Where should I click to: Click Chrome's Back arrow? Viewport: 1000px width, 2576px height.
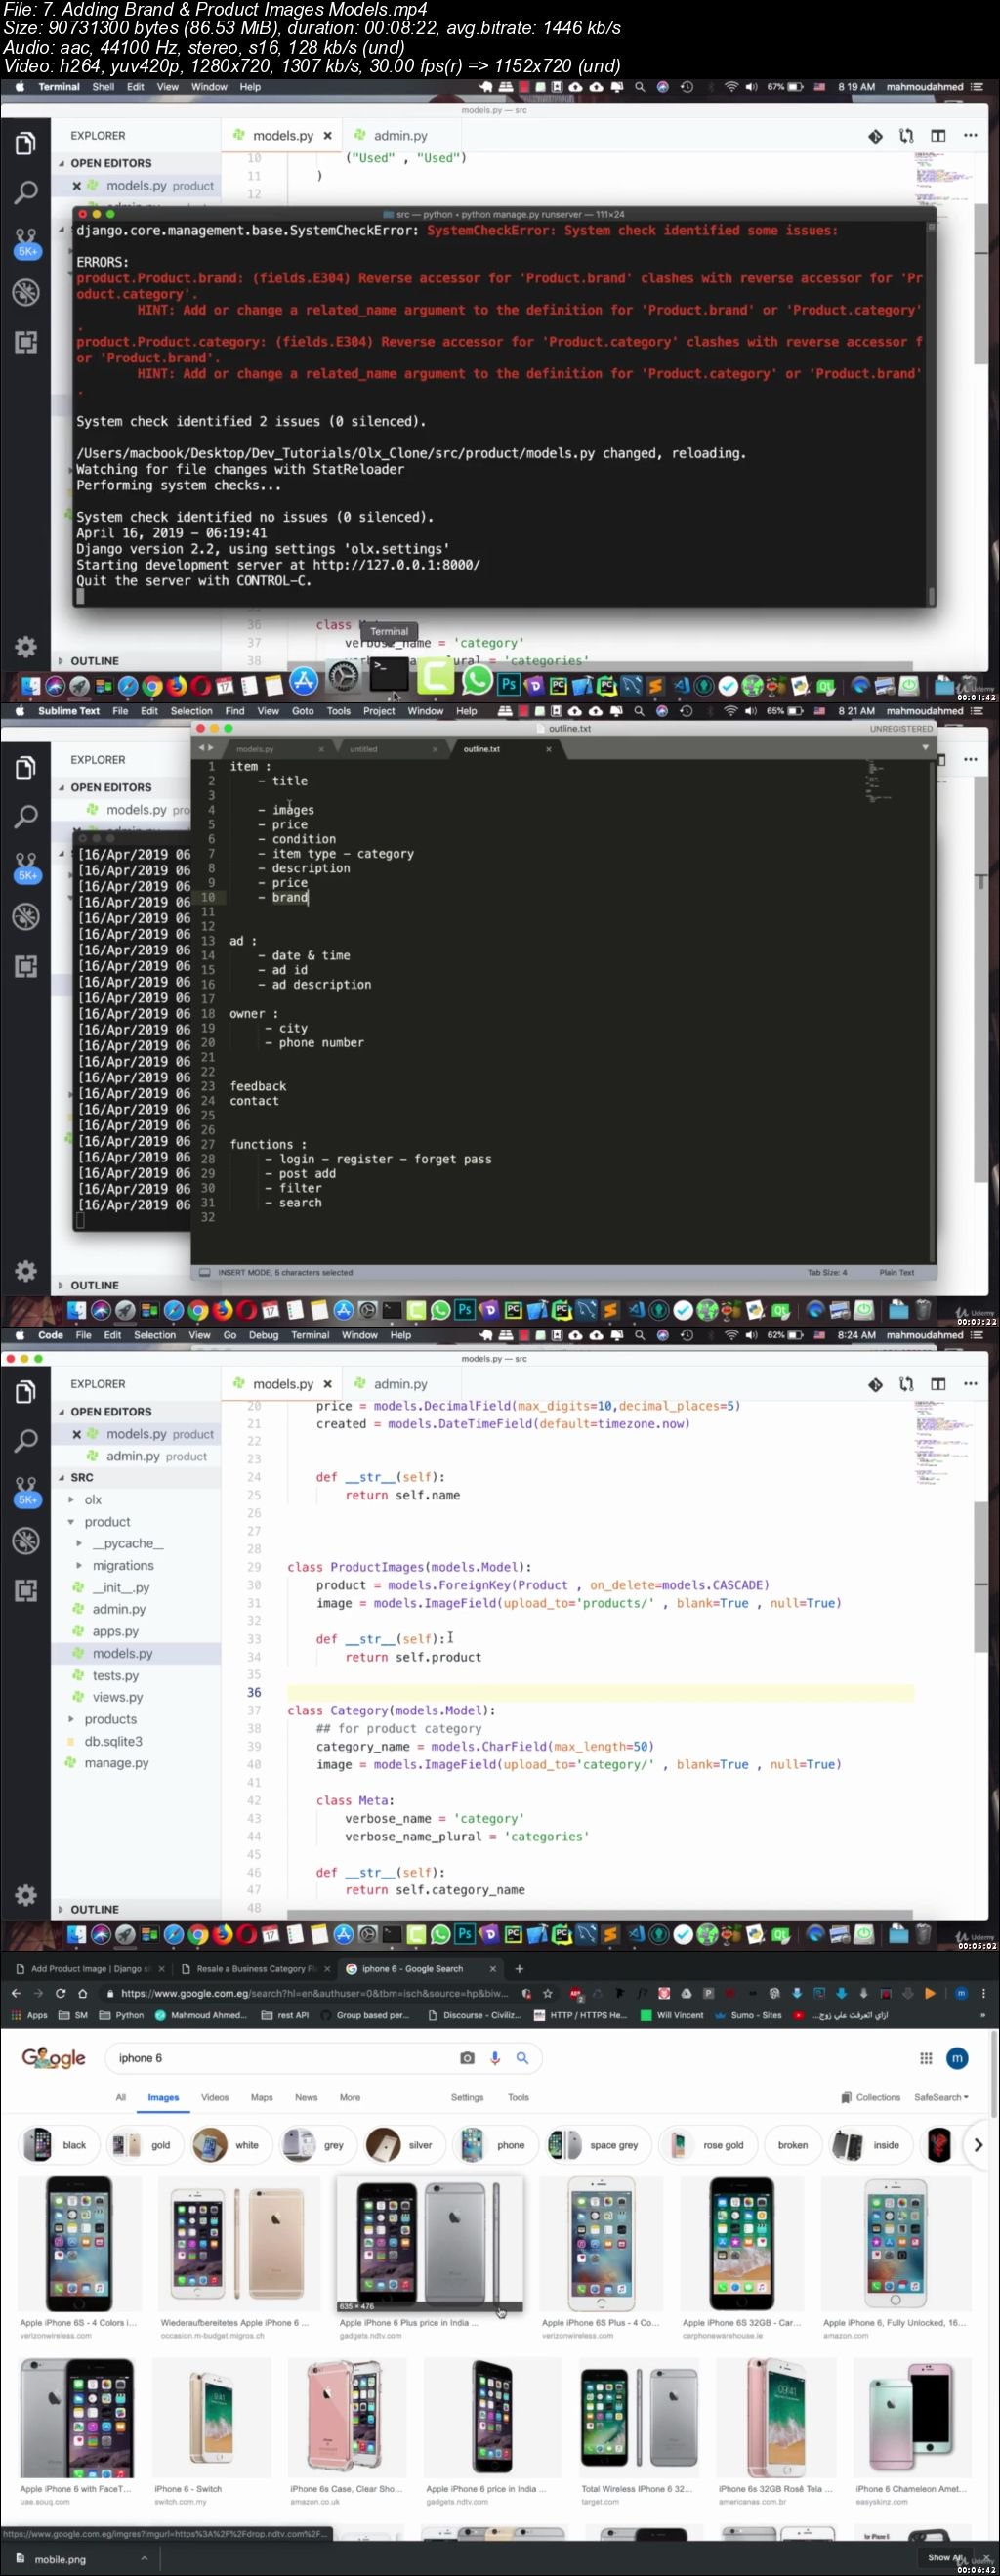click(16, 1992)
